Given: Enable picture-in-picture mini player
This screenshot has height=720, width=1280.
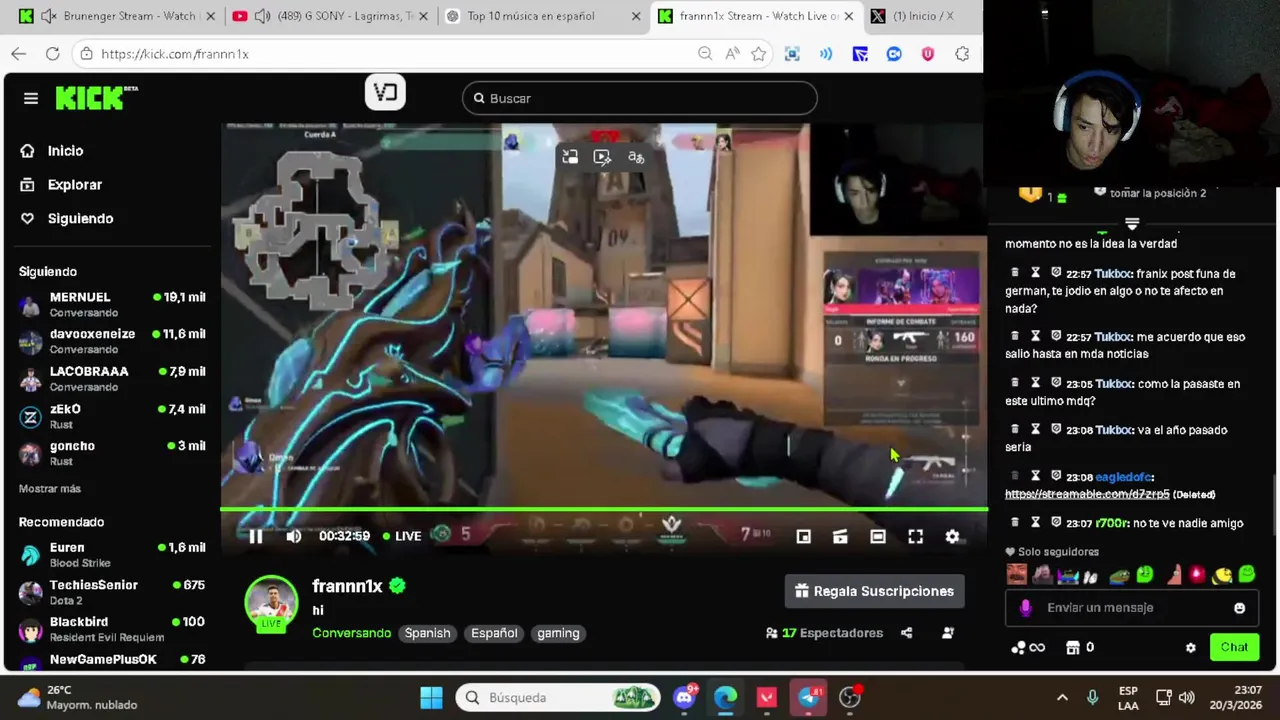Looking at the screenshot, I should coord(803,537).
